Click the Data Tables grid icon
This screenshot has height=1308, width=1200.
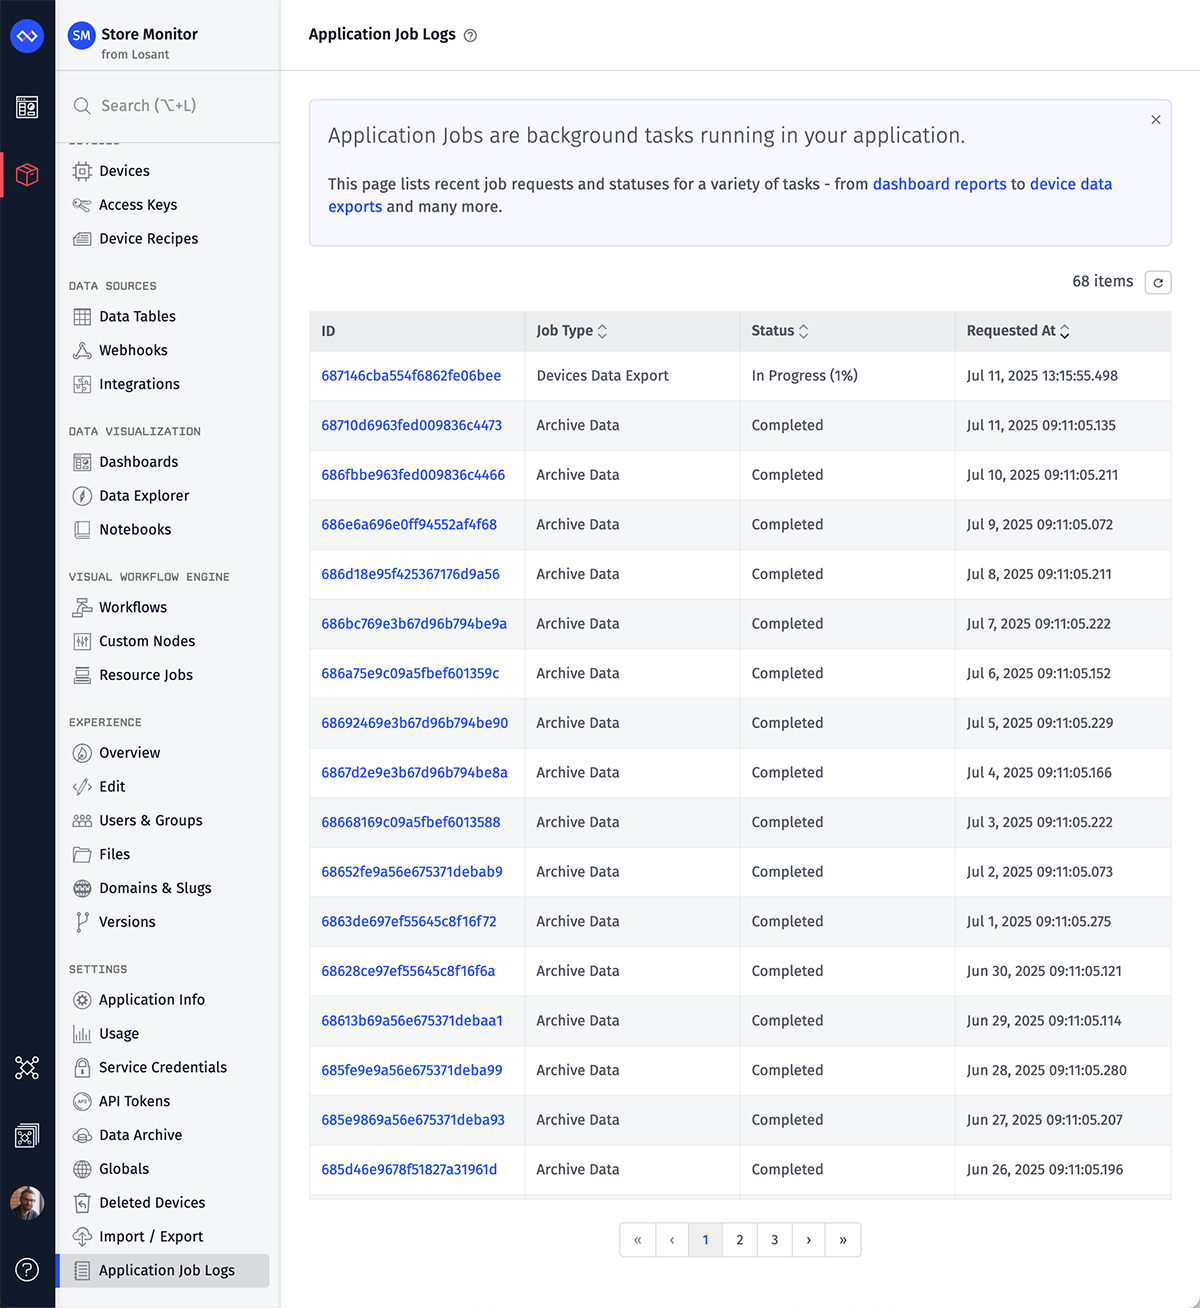tap(82, 316)
